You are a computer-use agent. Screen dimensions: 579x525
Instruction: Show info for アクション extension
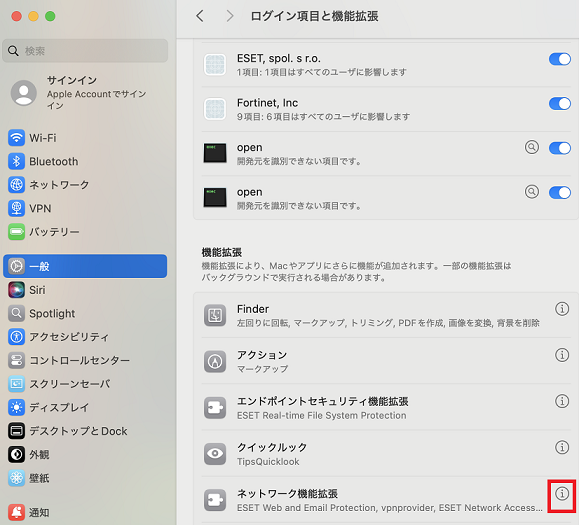[x=562, y=355]
